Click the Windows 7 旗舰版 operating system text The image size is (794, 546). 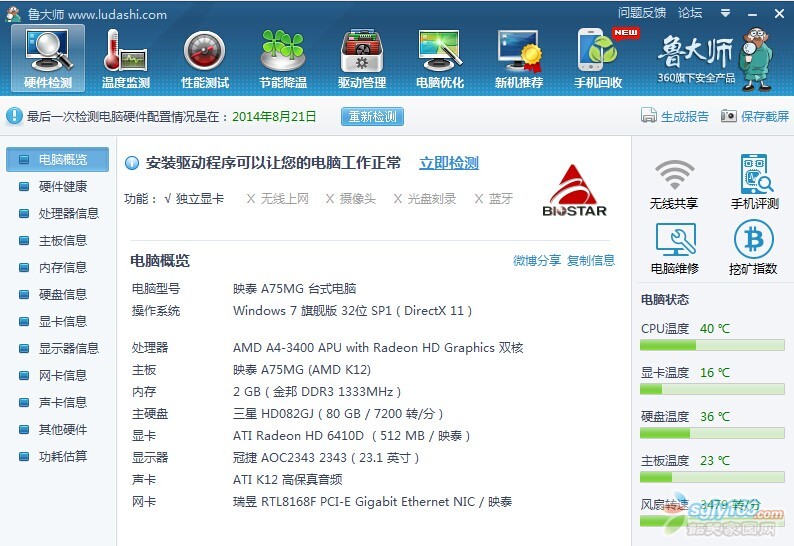[x=352, y=310]
